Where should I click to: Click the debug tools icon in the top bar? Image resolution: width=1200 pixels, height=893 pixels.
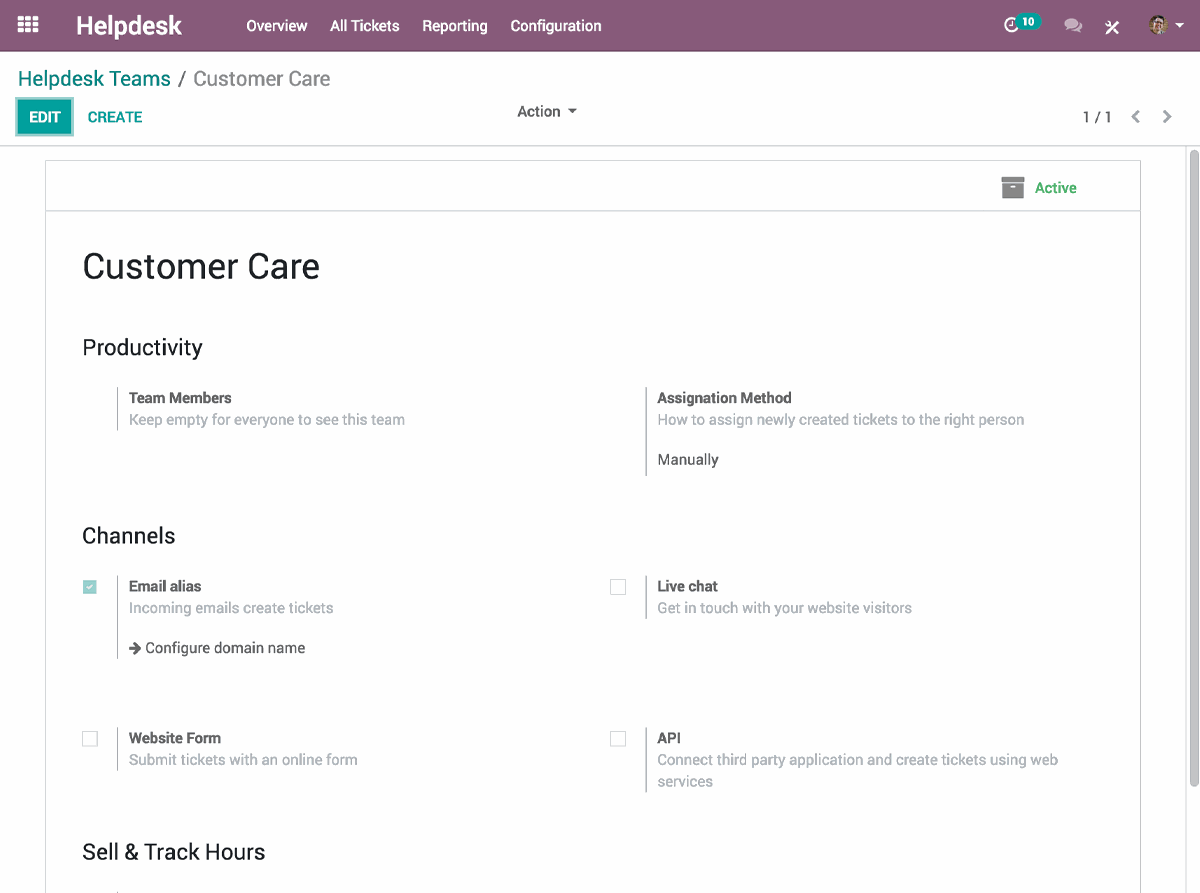[x=1111, y=26]
